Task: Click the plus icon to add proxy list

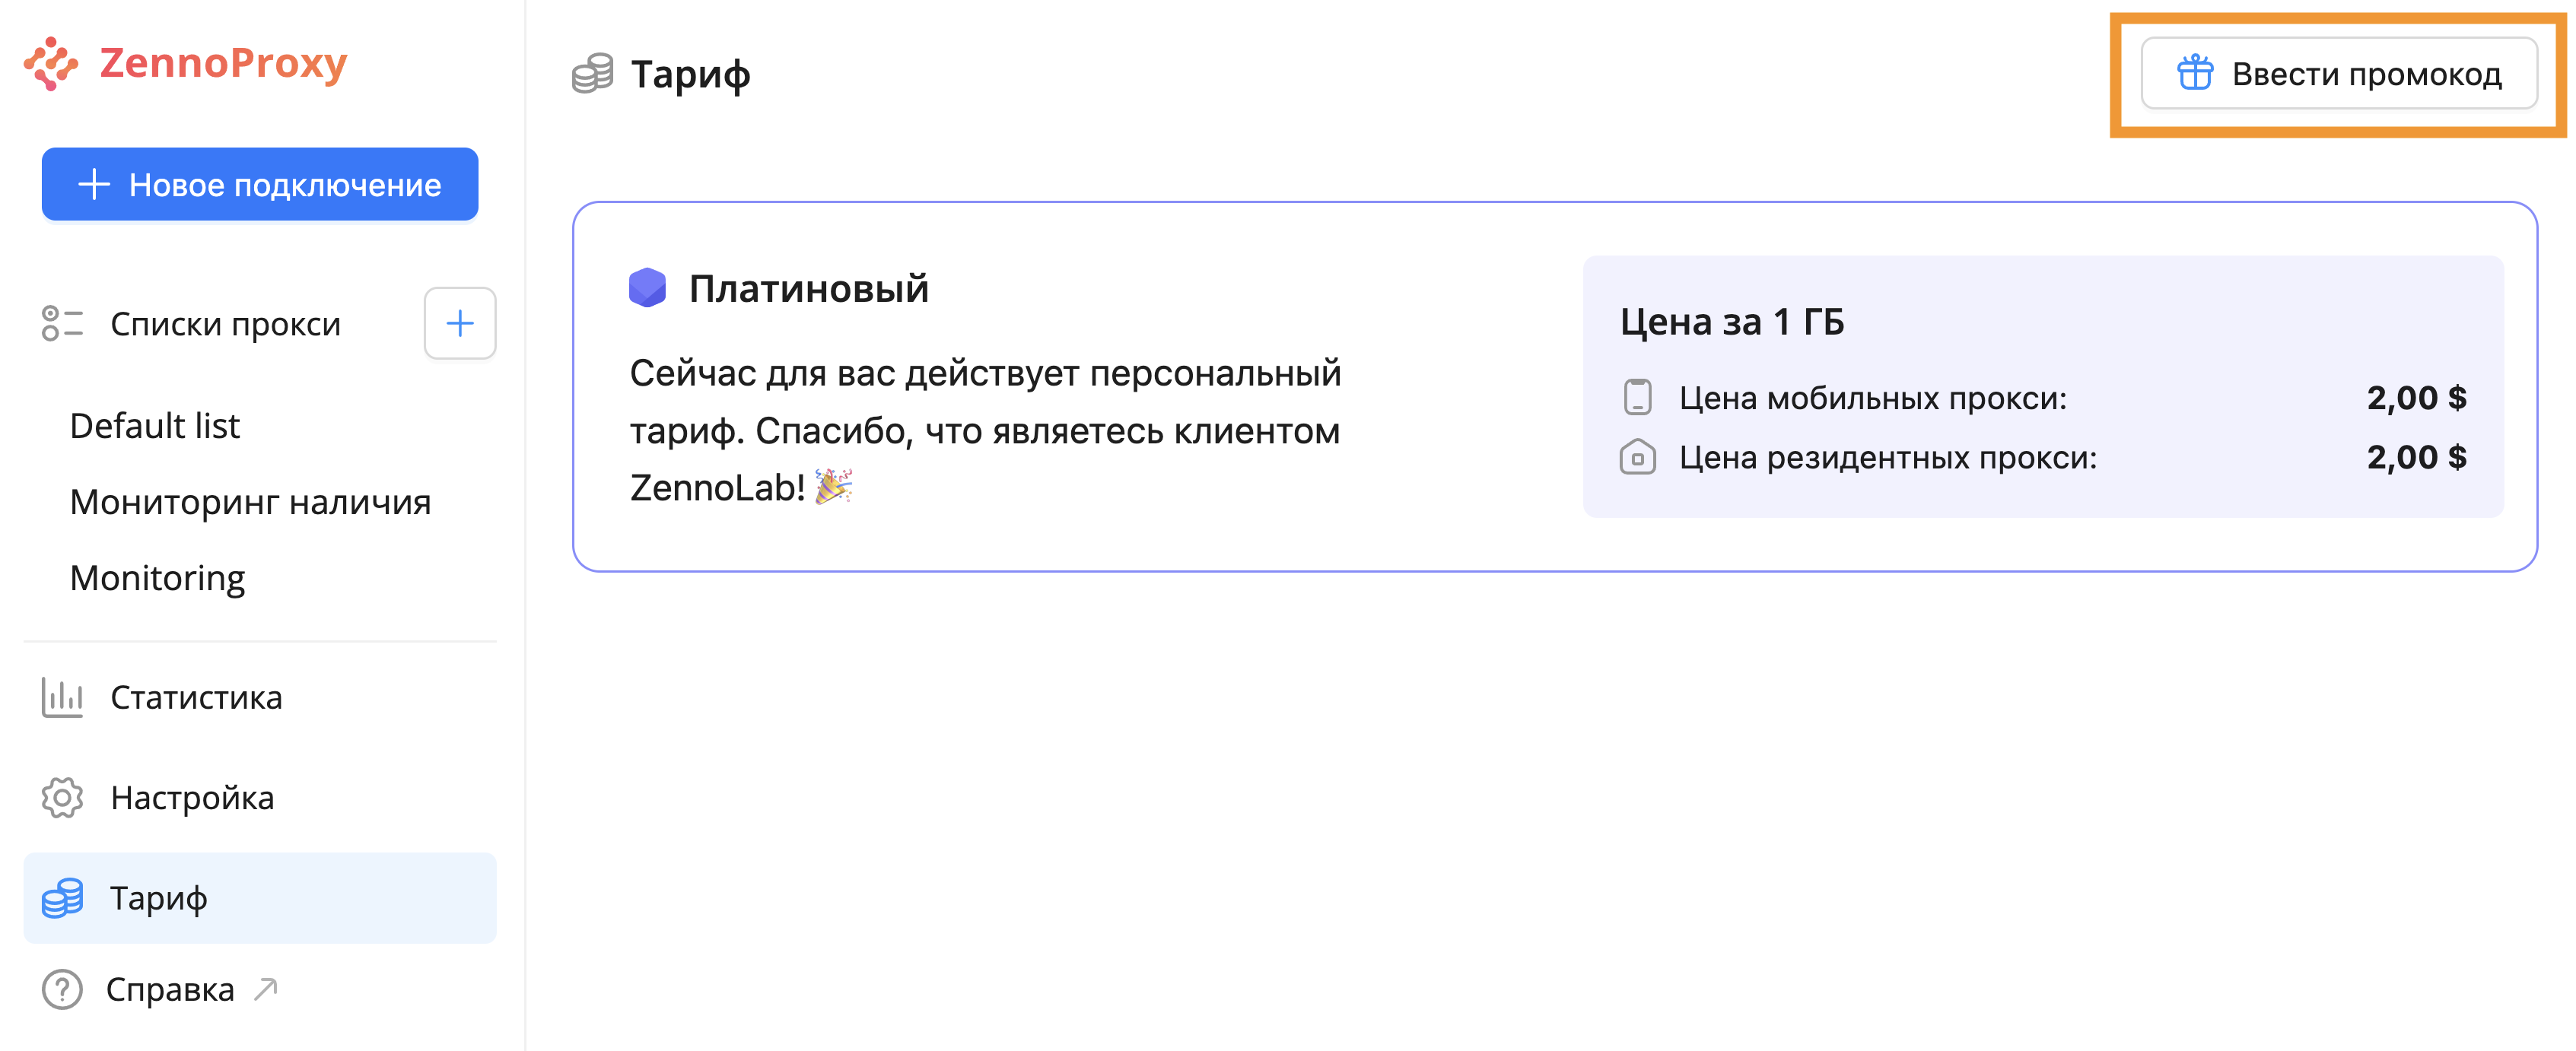Action: click(459, 323)
